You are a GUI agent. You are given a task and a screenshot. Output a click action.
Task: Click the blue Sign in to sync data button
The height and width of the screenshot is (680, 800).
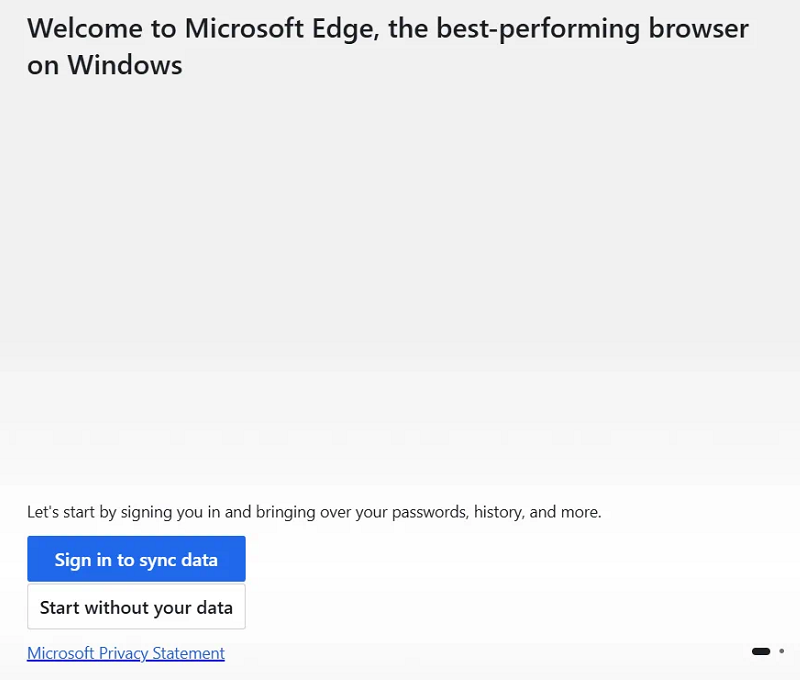coord(136,559)
